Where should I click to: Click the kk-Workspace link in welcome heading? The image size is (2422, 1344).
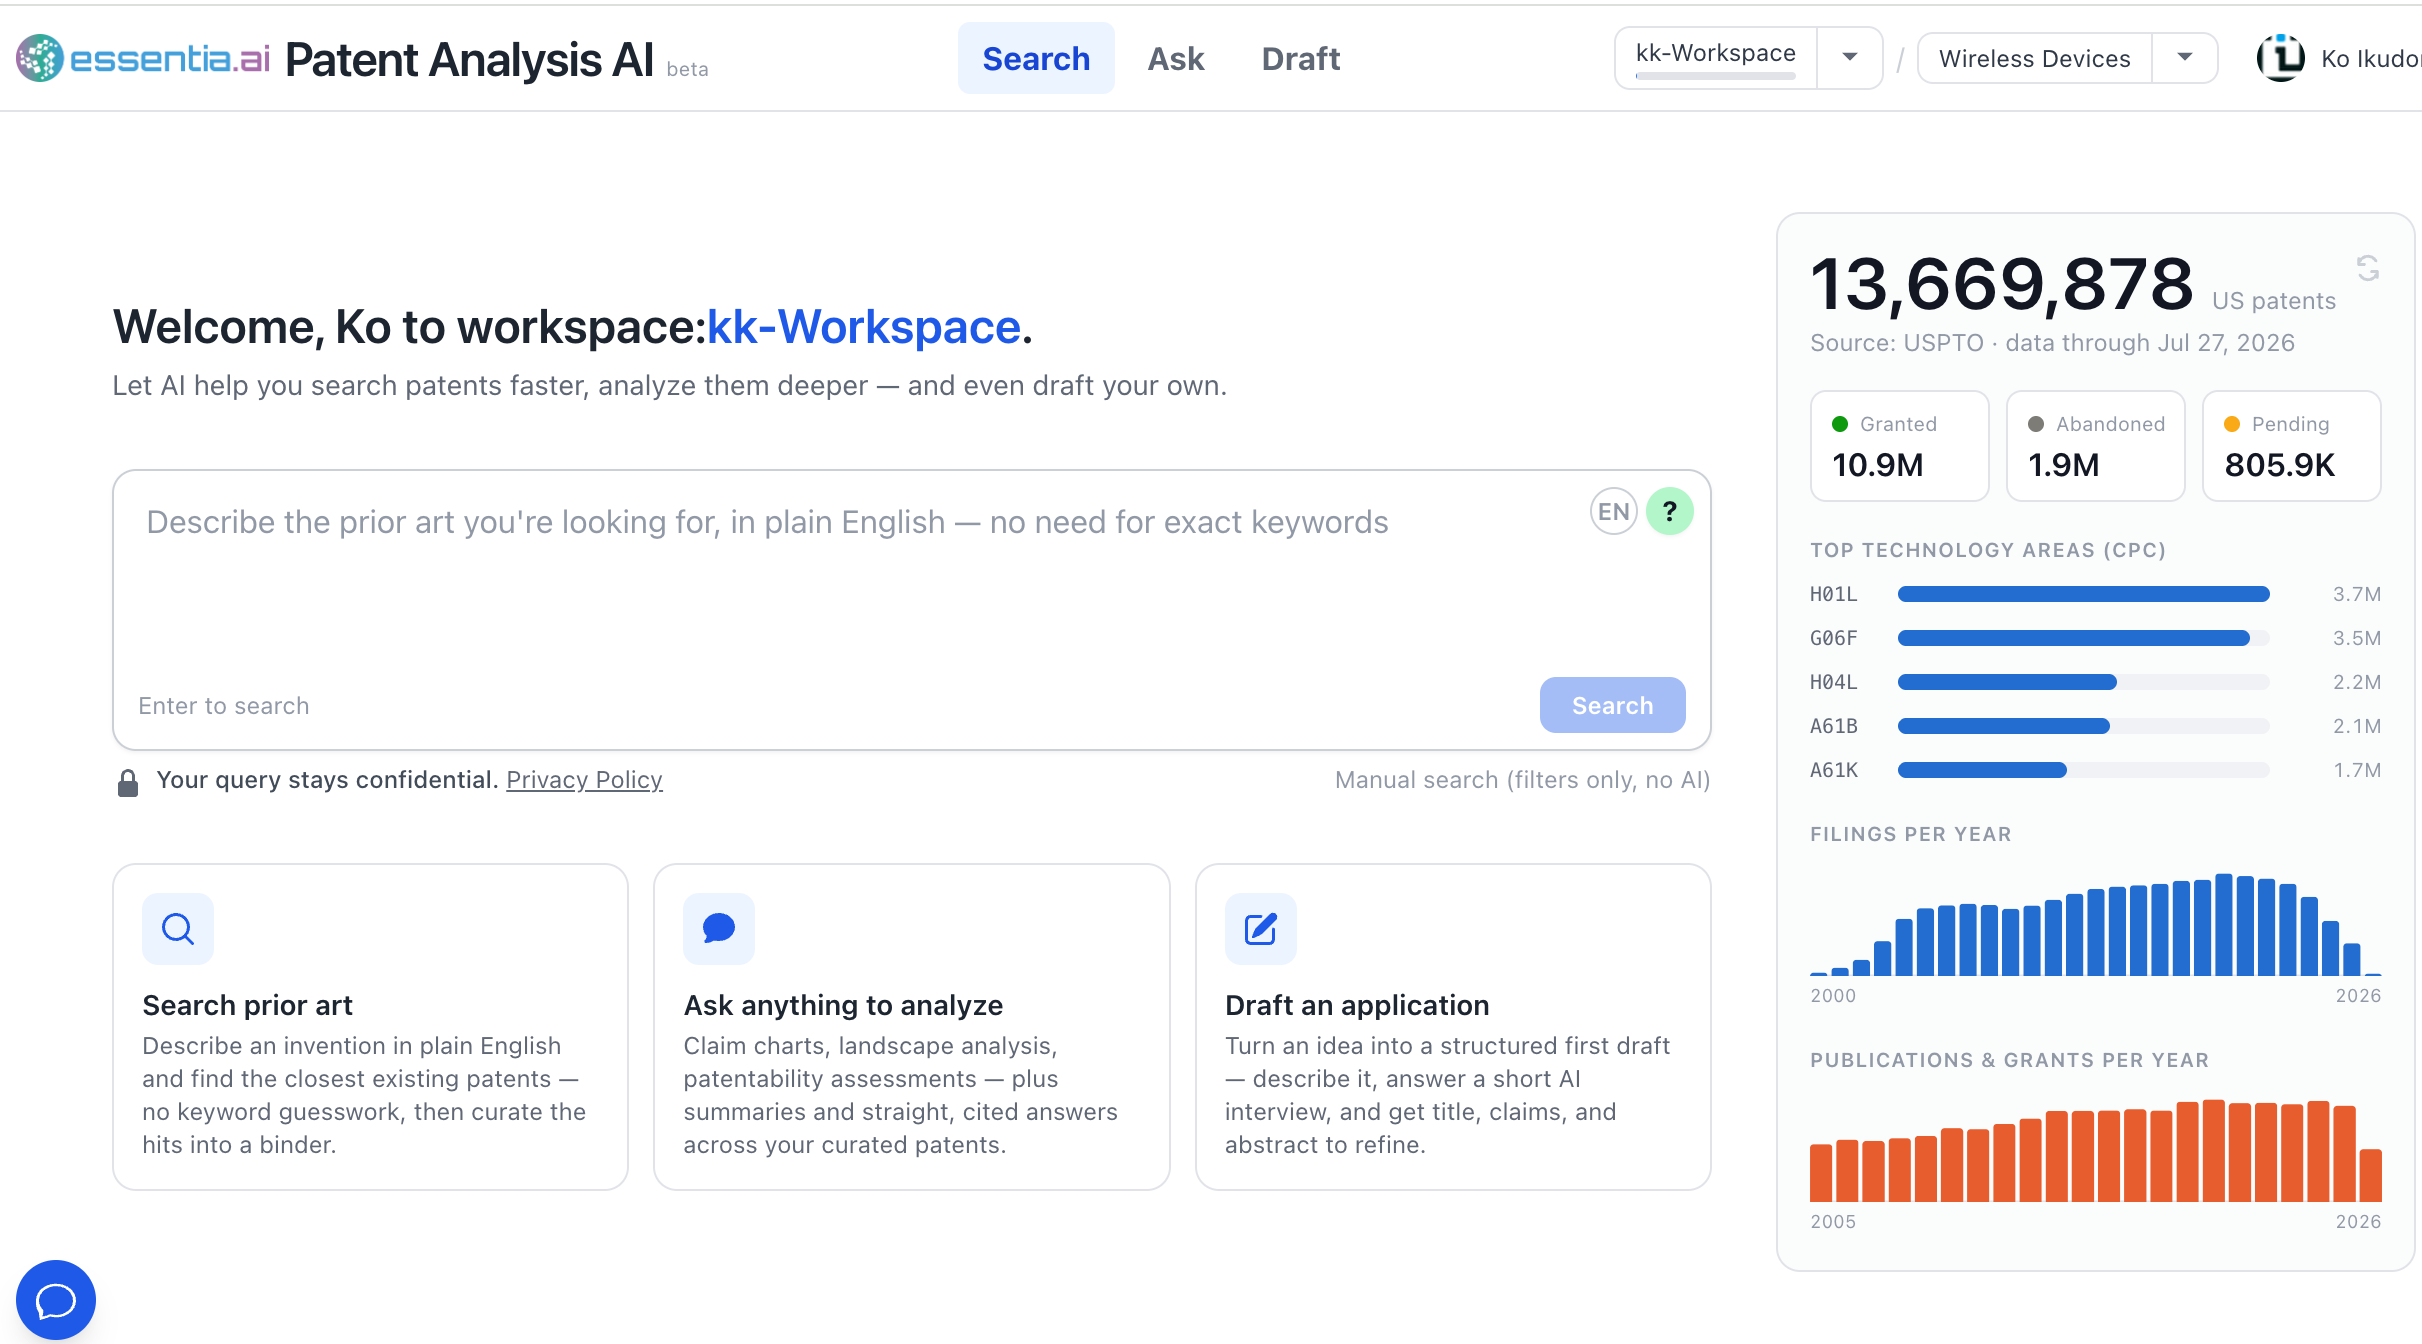pos(864,327)
